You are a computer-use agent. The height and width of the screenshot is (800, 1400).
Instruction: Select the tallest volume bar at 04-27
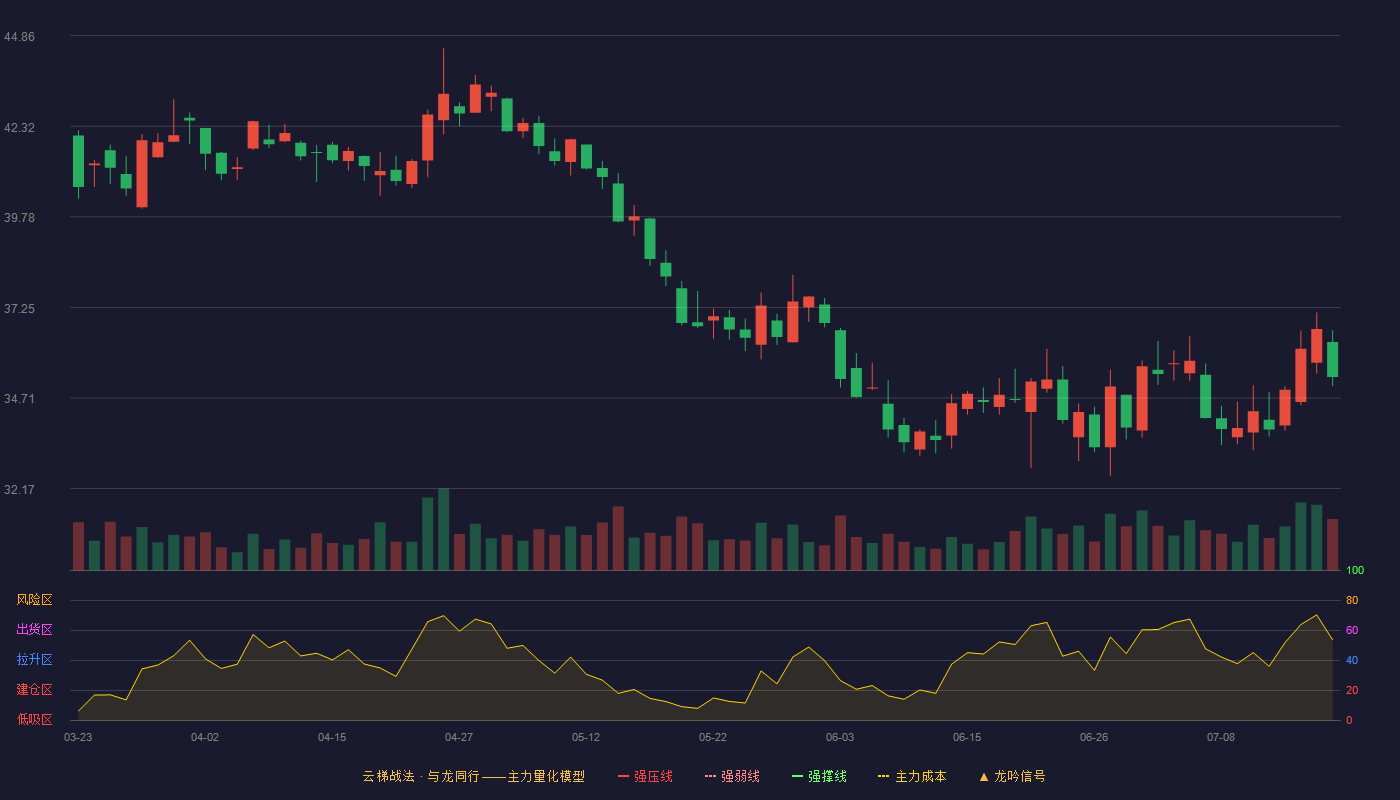[x=443, y=530]
